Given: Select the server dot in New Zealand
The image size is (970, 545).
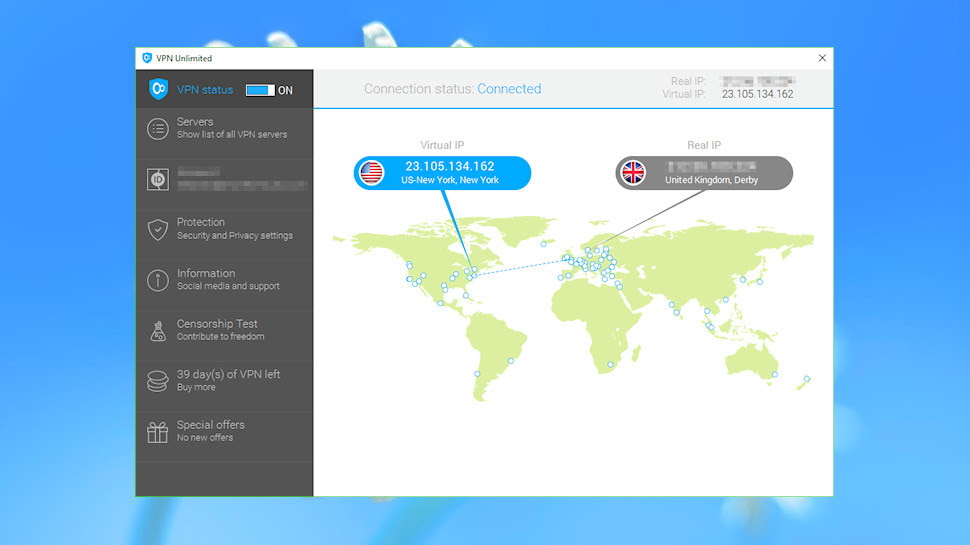Looking at the screenshot, I should (x=807, y=379).
